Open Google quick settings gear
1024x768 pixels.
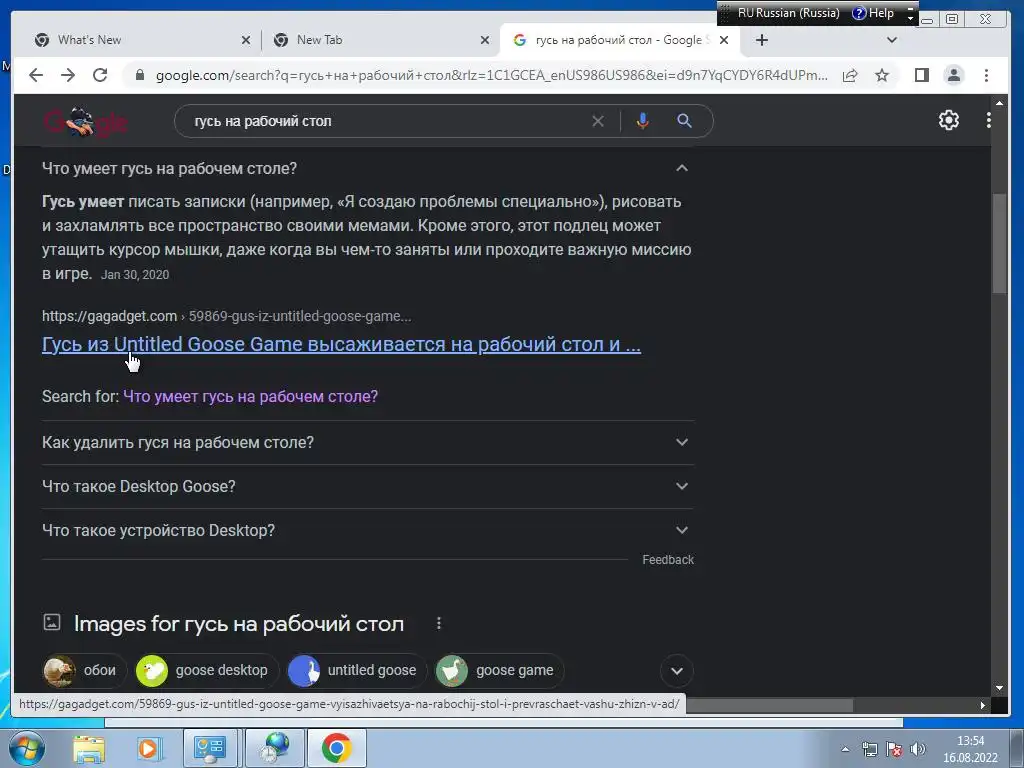tap(948, 120)
